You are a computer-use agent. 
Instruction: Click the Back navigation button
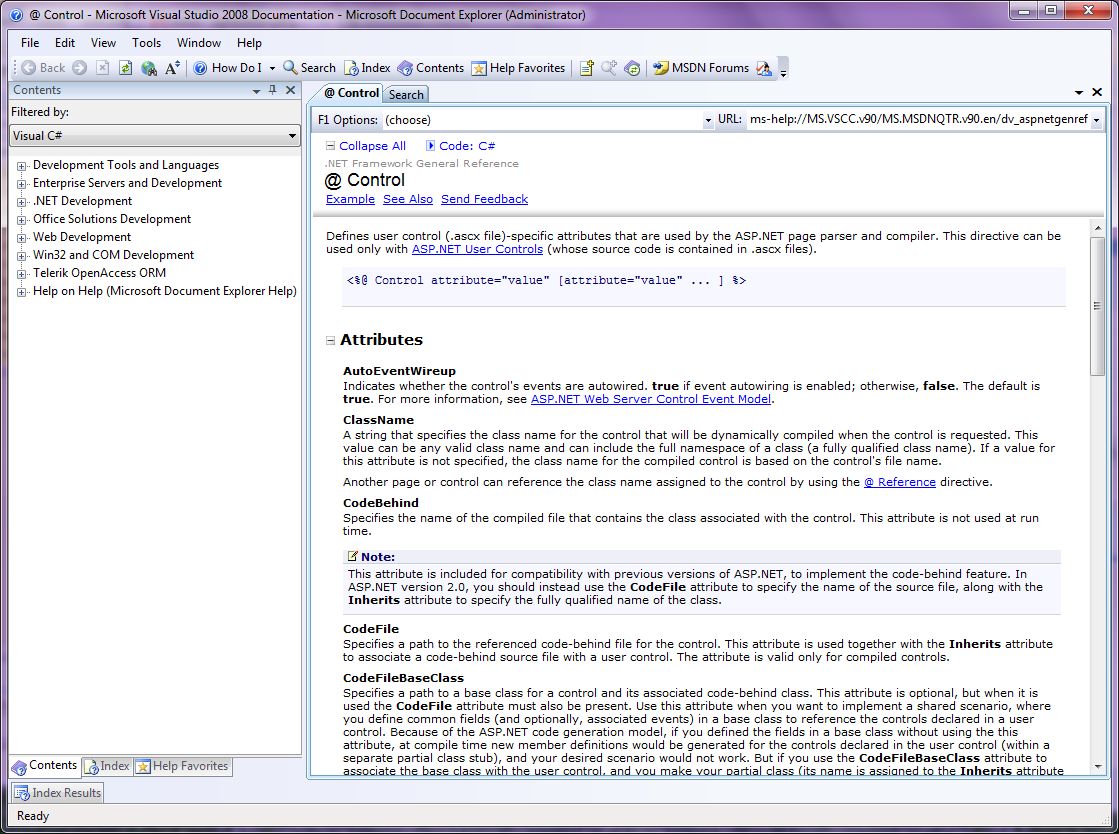[x=43, y=68]
